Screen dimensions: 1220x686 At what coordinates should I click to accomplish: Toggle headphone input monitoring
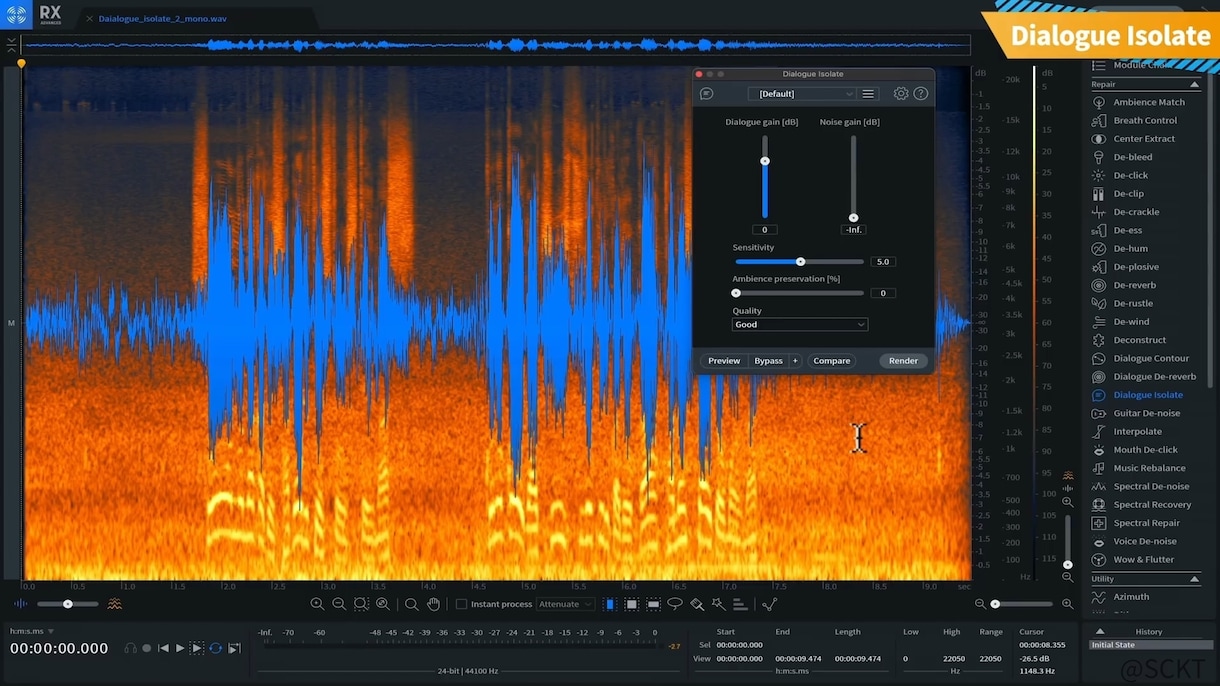pos(130,649)
